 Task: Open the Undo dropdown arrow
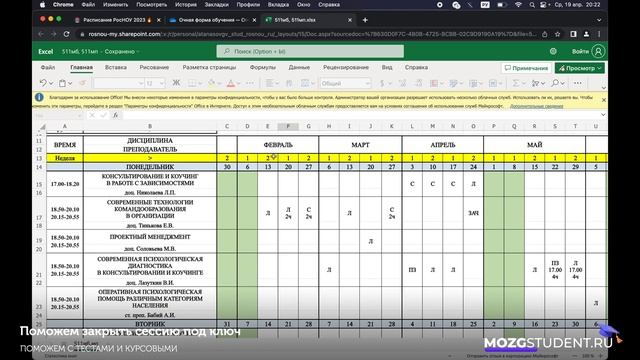[51, 83]
